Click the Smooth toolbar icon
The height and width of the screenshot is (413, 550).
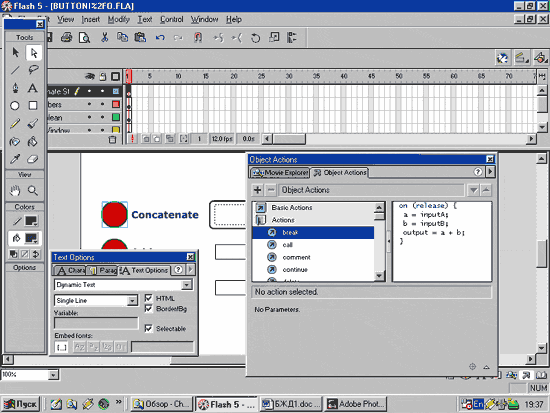click(218, 37)
